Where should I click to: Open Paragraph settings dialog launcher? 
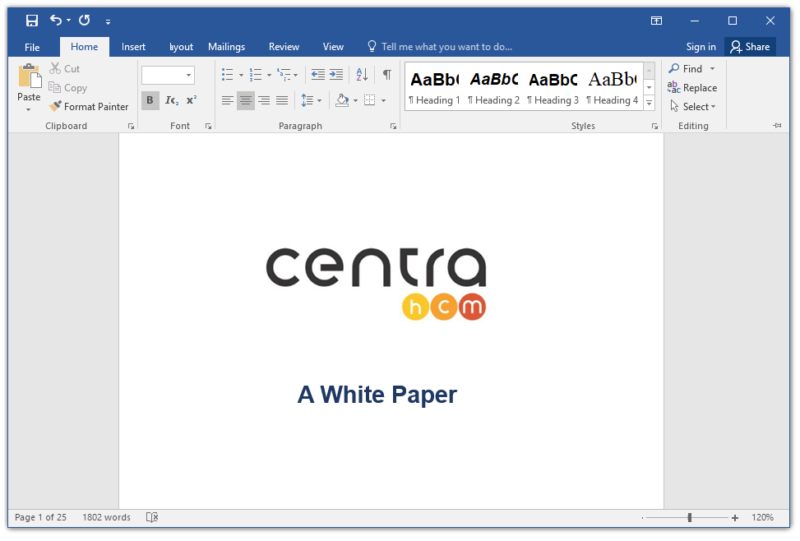(393, 126)
